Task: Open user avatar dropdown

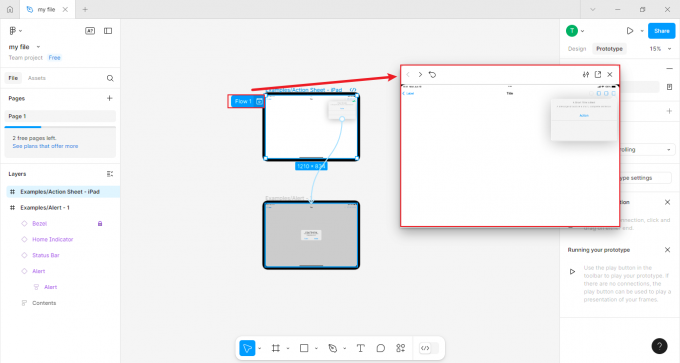Action: point(582,31)
